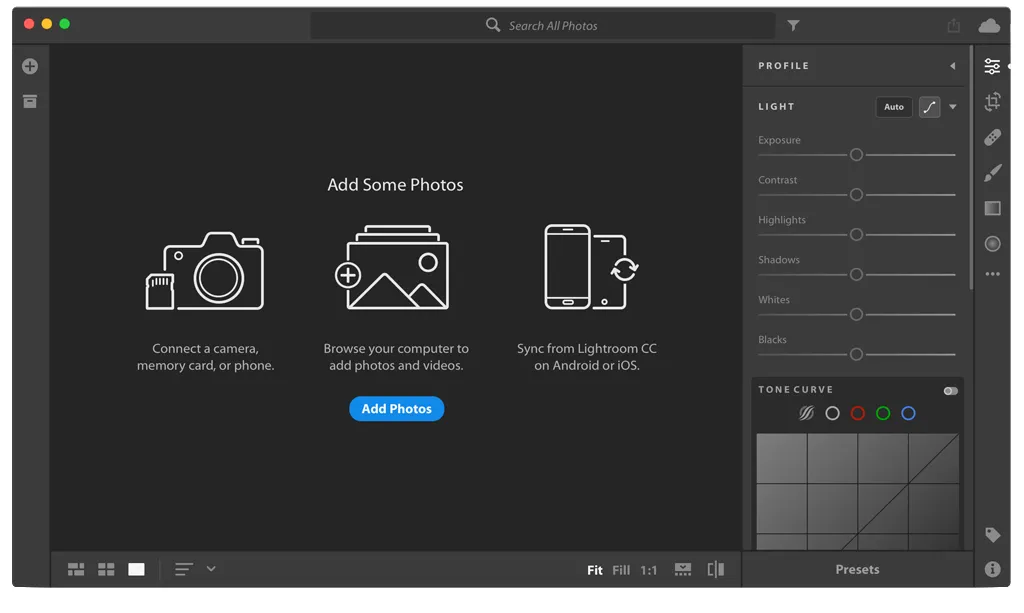
Task: Click the mobile sync phones icon
Action: point(591,267)
